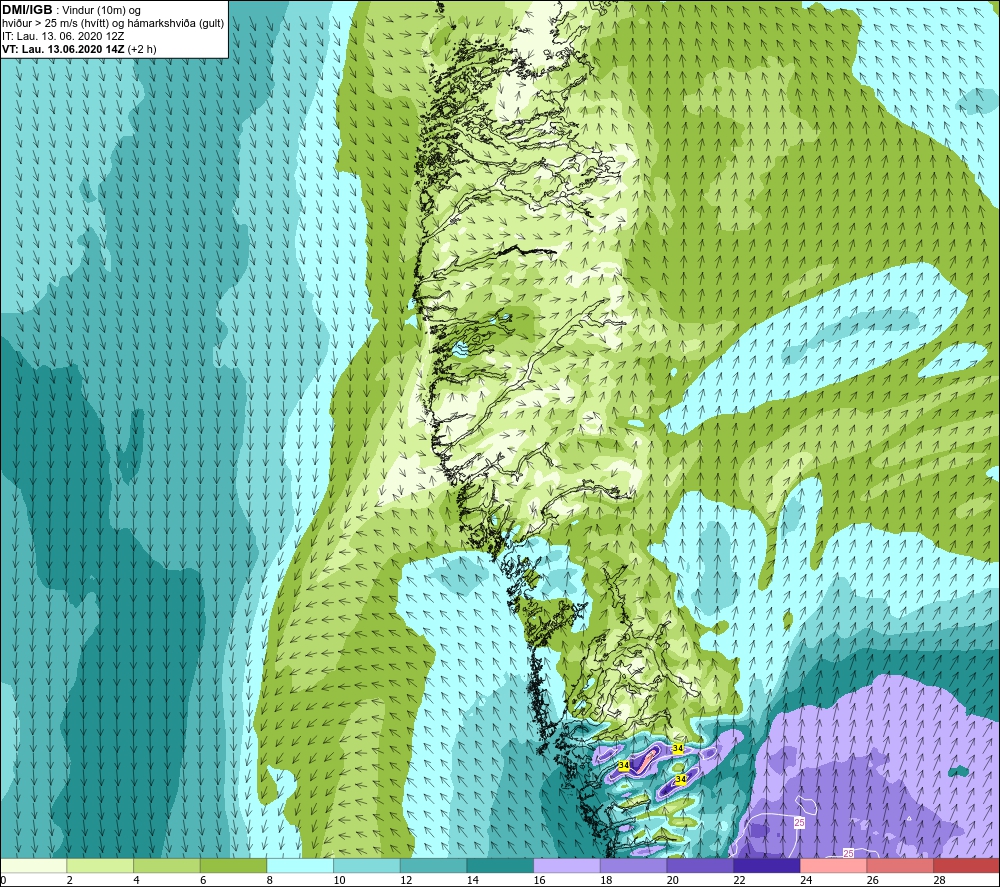Click the "Vindur (10m) og" text
Image resolution: width=1000 pixels, height=887 pixels.
101,11
